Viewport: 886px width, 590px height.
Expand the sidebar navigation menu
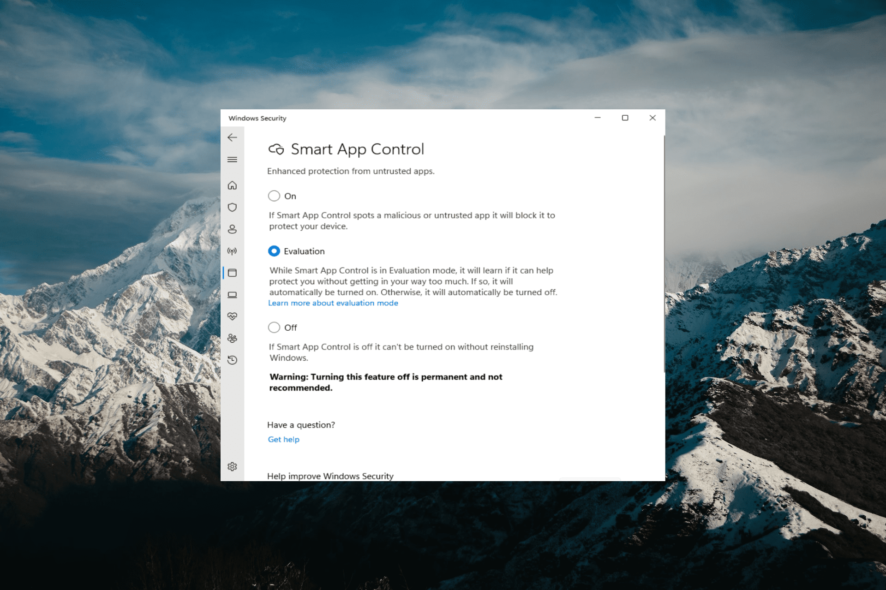pyautogui.click(x=232, y=159)
